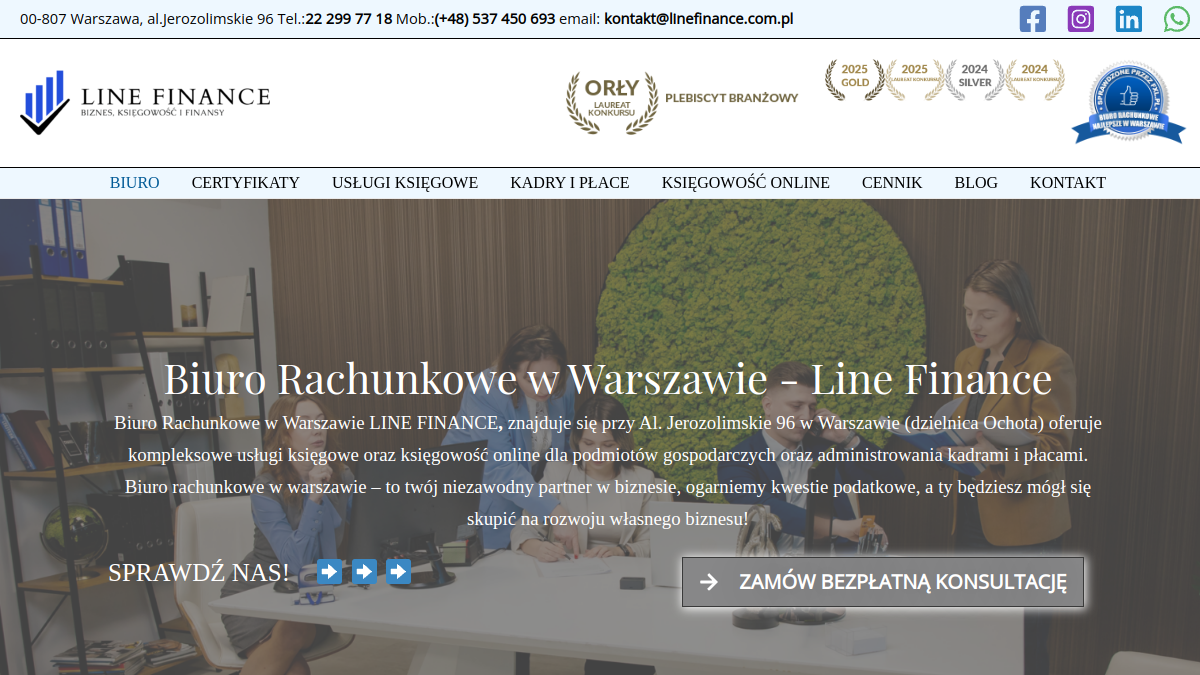The image size is (1200, 675).
Task: Open the LinkedIn profile icon
Action: pyautogui.click(x=1129, y=19)
